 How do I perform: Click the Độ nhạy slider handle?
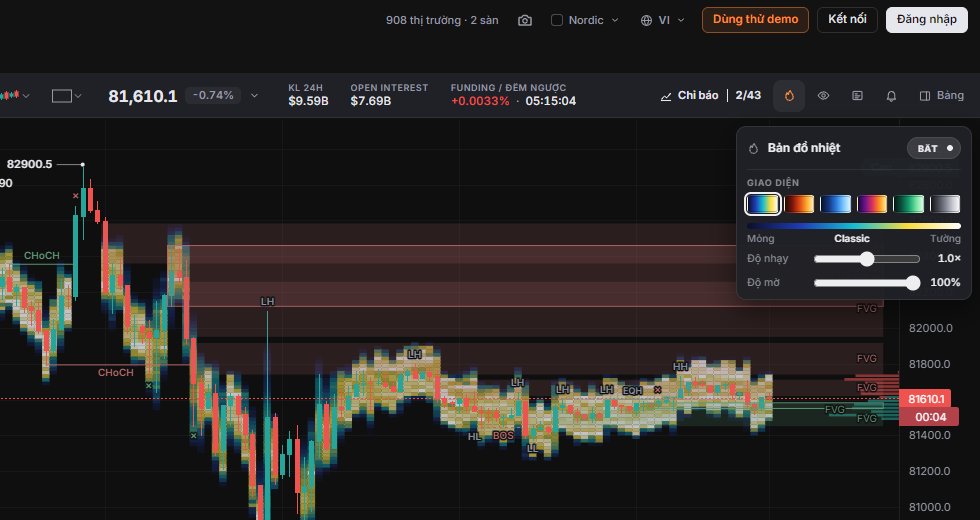pos(866,259)
